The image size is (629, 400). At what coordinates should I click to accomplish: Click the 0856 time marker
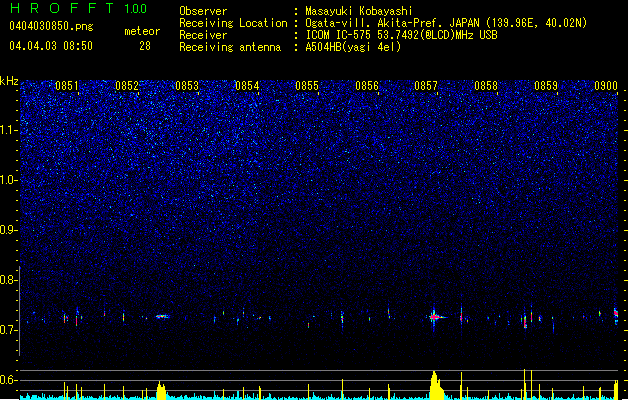point(367,86)
